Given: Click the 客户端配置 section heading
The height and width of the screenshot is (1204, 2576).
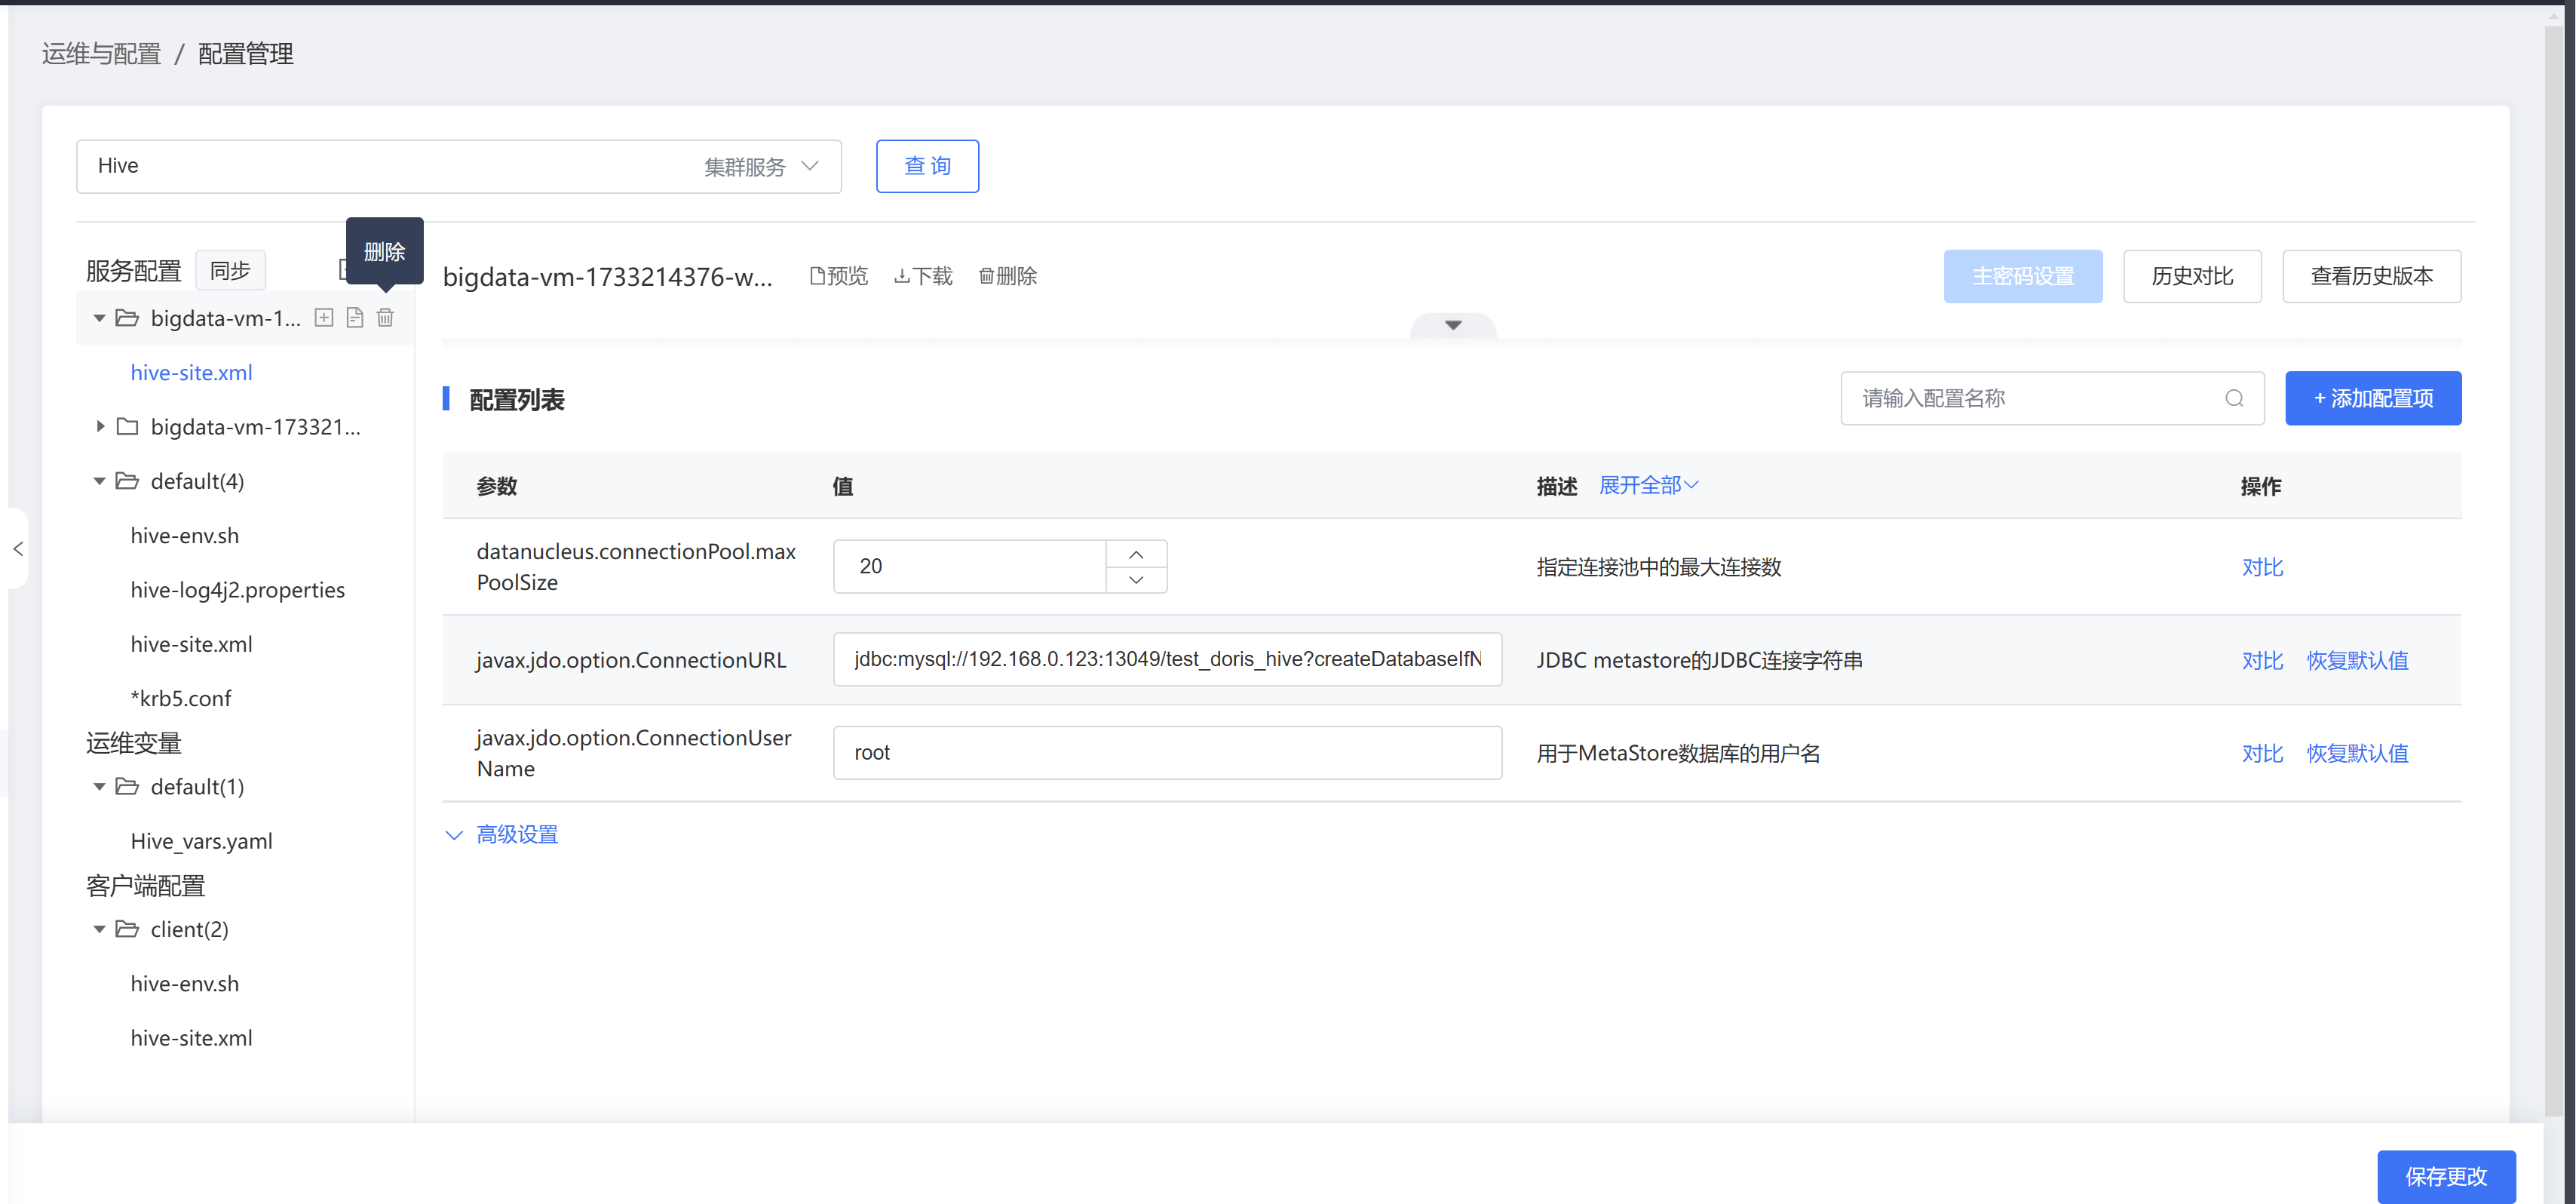Looking at the screenshot, I should 145,886.
